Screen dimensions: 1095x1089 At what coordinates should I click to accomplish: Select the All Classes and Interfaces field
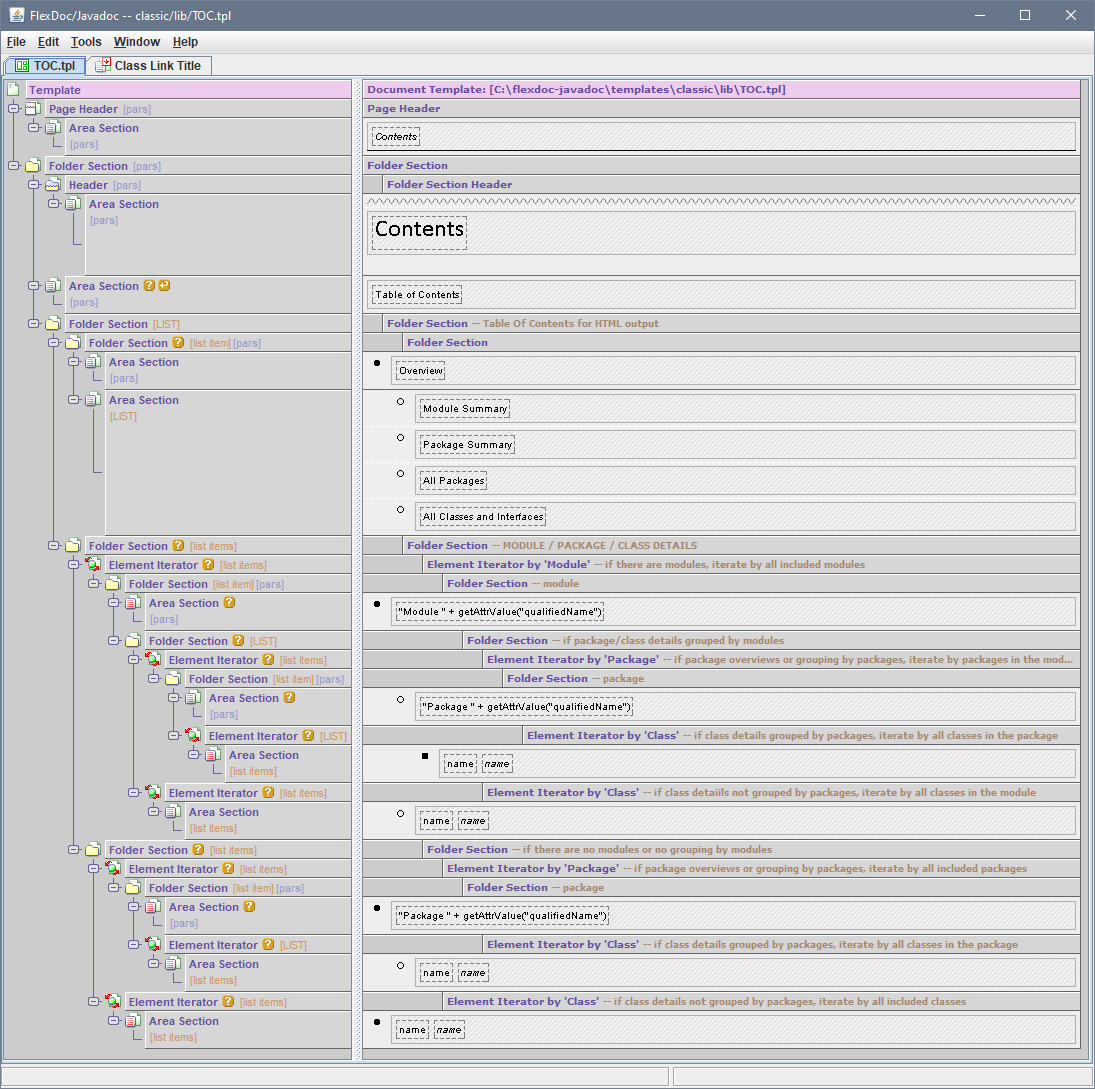[x=482, y=517]
